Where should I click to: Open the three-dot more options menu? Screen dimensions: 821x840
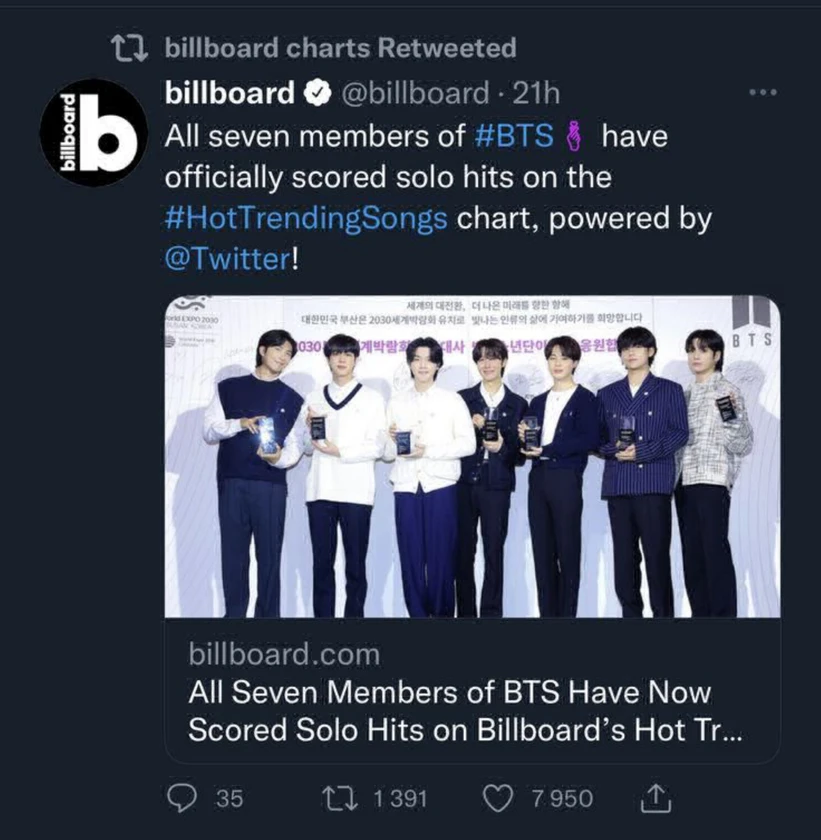click(x=762, y=92)
